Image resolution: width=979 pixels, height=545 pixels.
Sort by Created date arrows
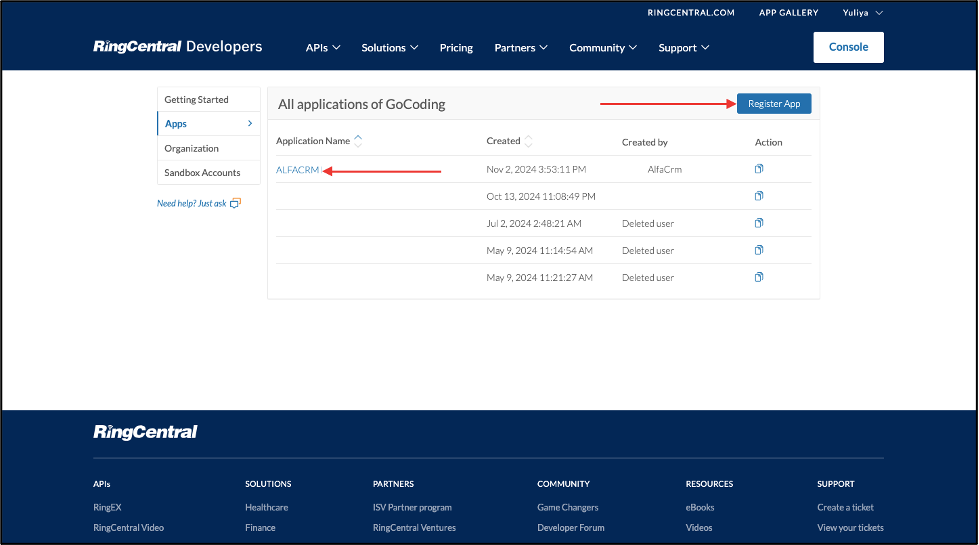pyautogui.click(x=528, y=141)
